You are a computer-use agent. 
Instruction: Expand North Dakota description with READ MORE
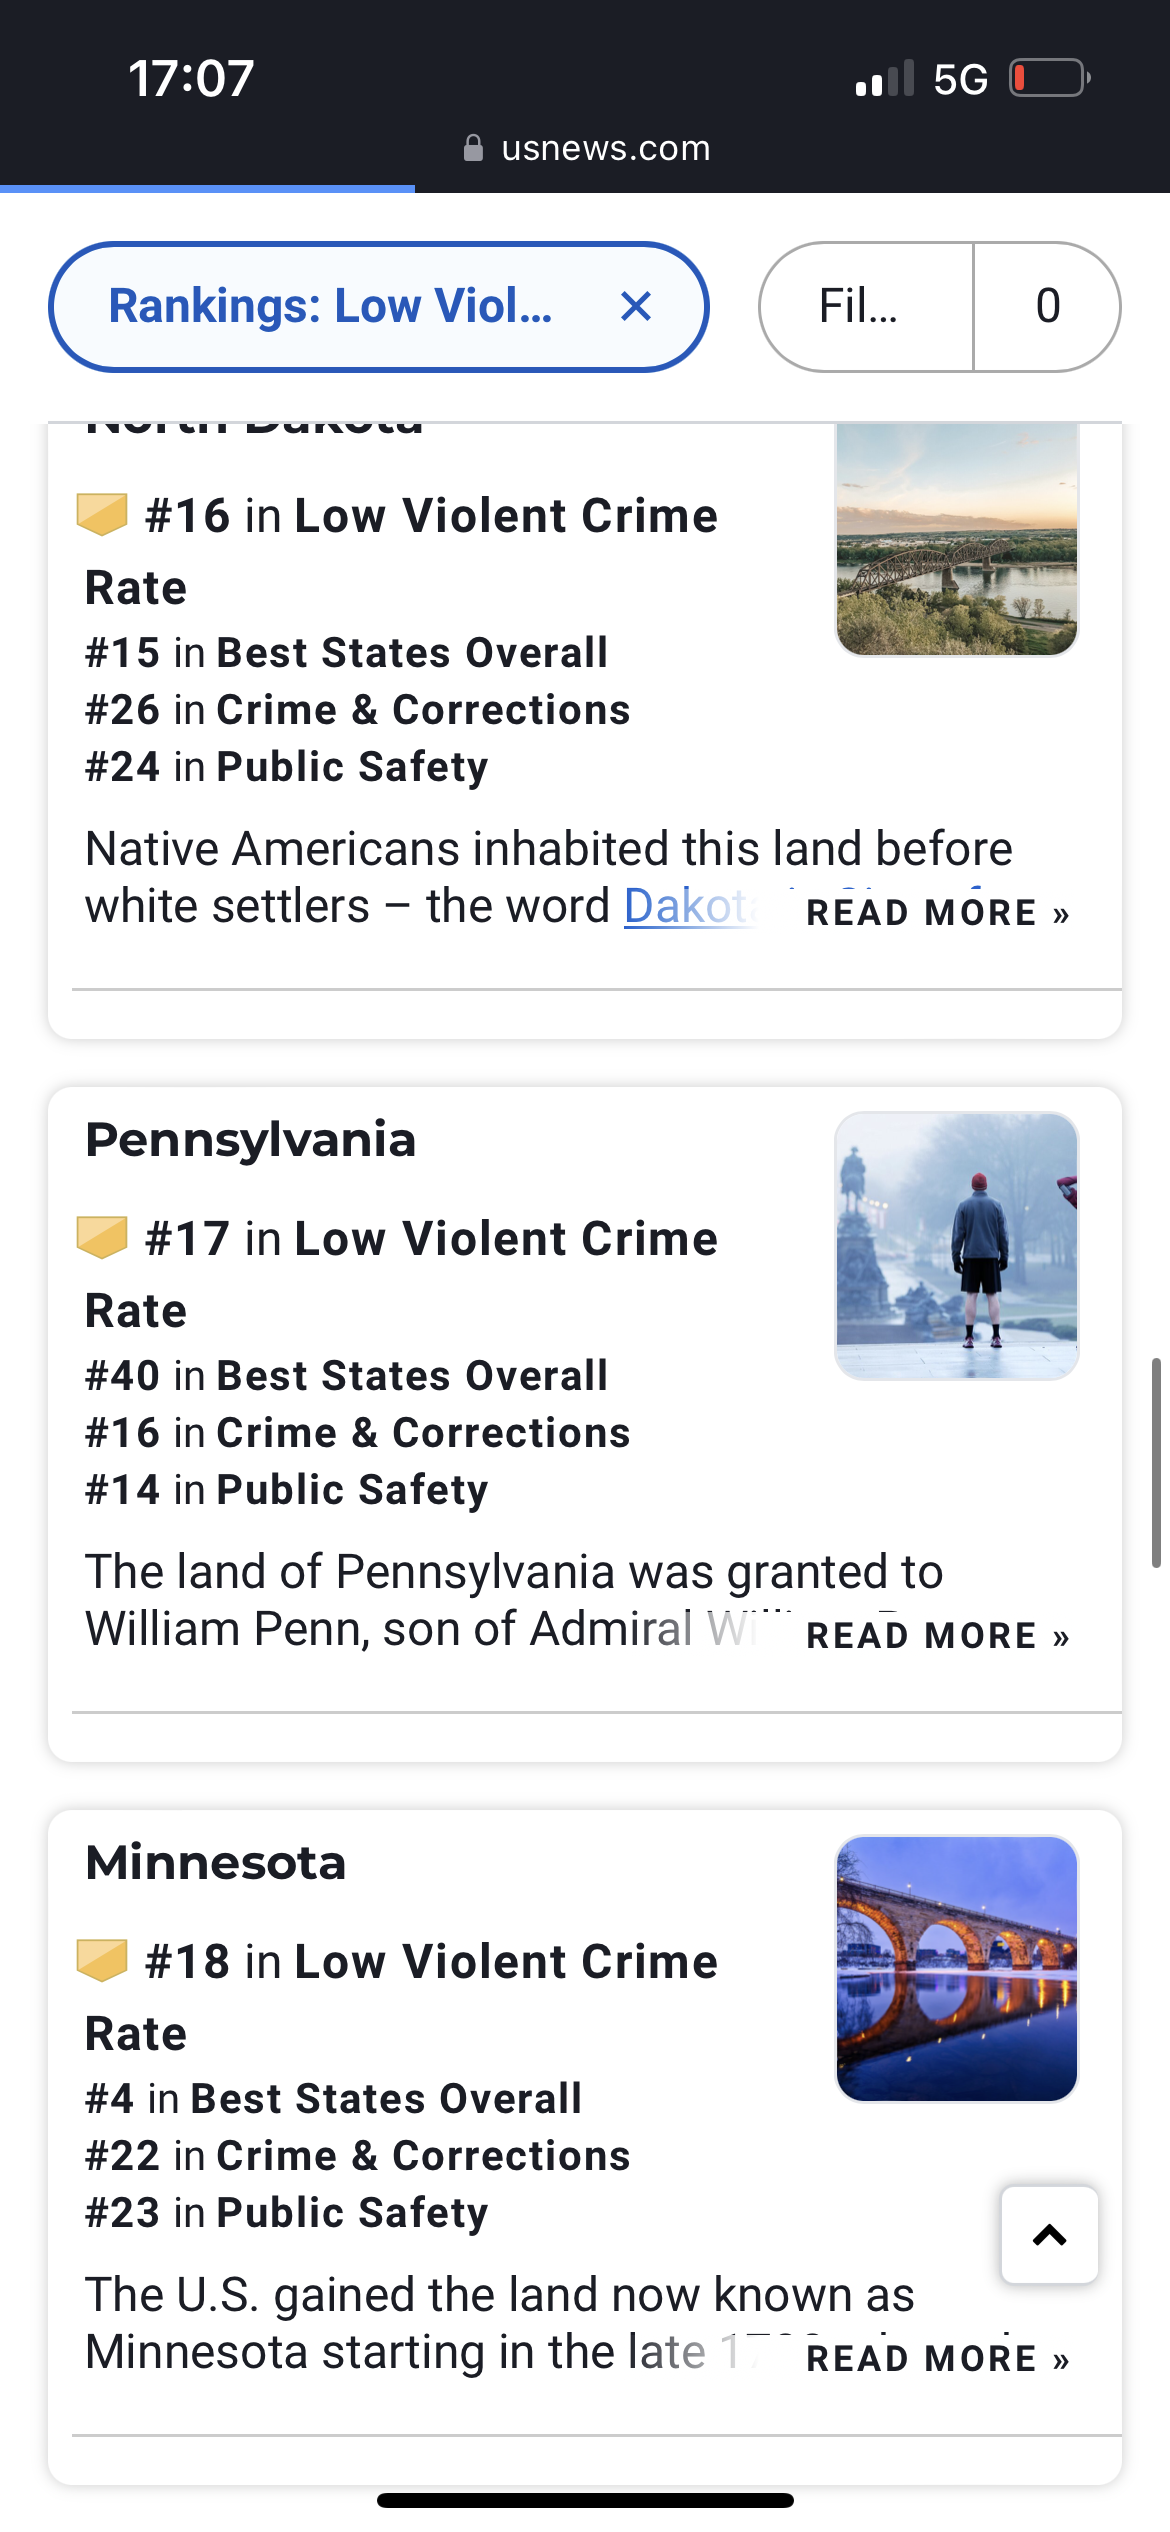point(938,913)
